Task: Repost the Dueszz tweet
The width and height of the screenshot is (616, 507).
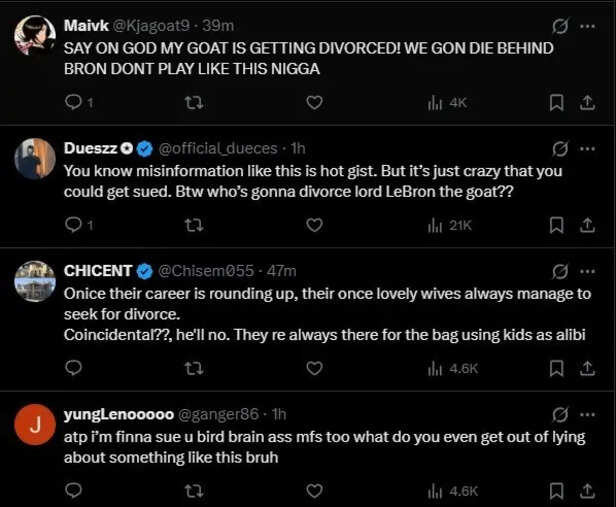Action: [194, 225]
